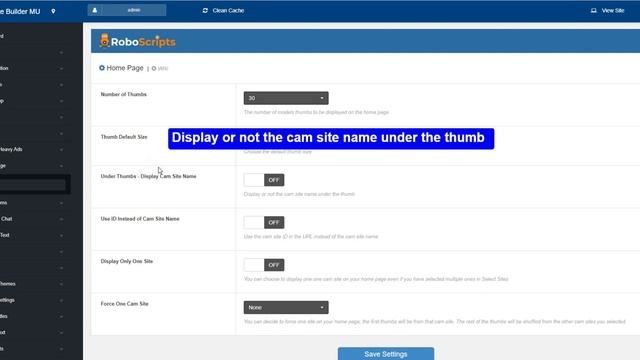Click the Use ID Instead of Cam Site Name label
This screenshot has height=360, width=640.
pyautogui.click(x=140, y=219)
